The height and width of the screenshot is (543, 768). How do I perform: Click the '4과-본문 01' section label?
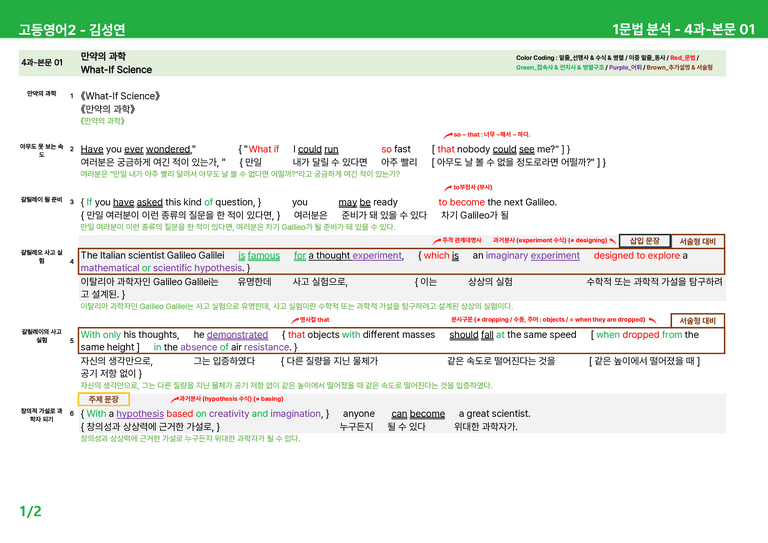pyautogui.click(x=42, y=63)
